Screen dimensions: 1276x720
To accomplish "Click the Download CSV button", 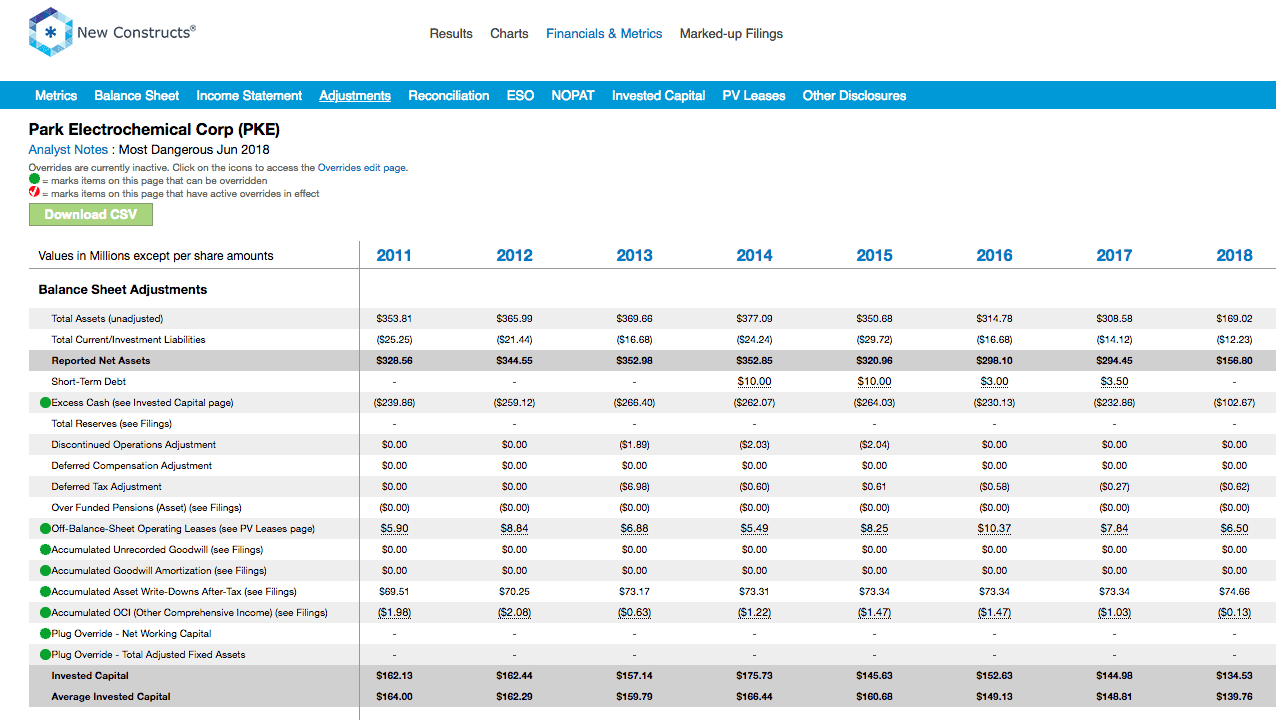I will [x=91, y=214].
